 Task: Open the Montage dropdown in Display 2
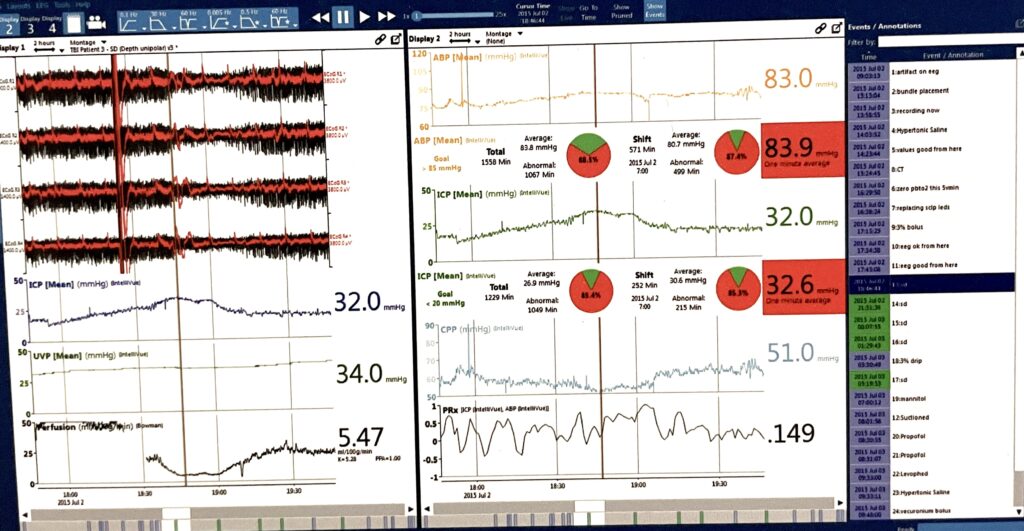[x=504, y=34]
